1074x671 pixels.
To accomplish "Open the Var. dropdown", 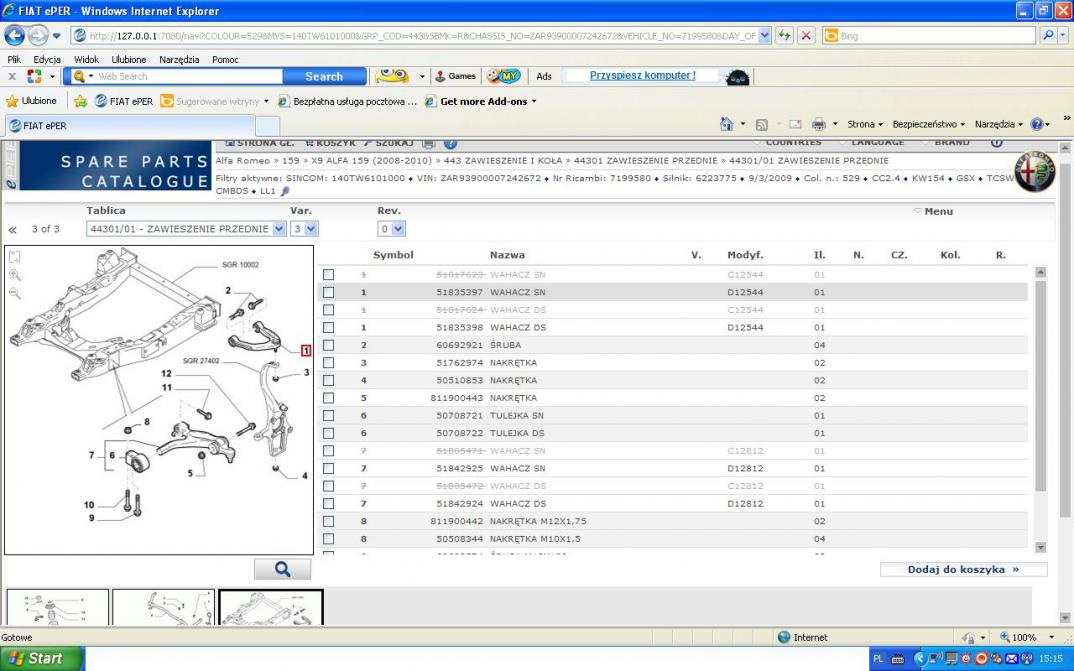I will coord(304,229).
